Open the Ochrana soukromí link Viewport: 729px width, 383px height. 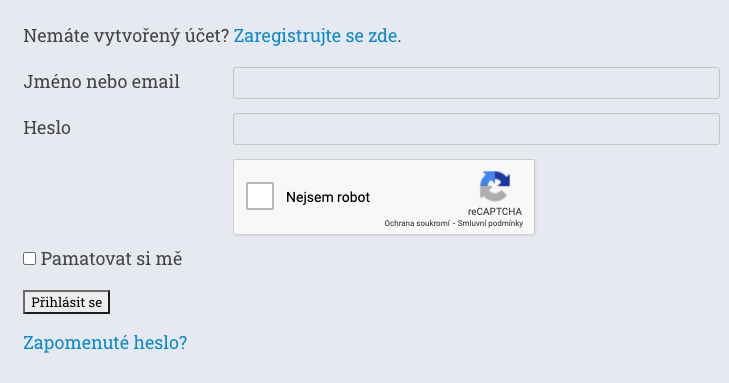(417, 224)
